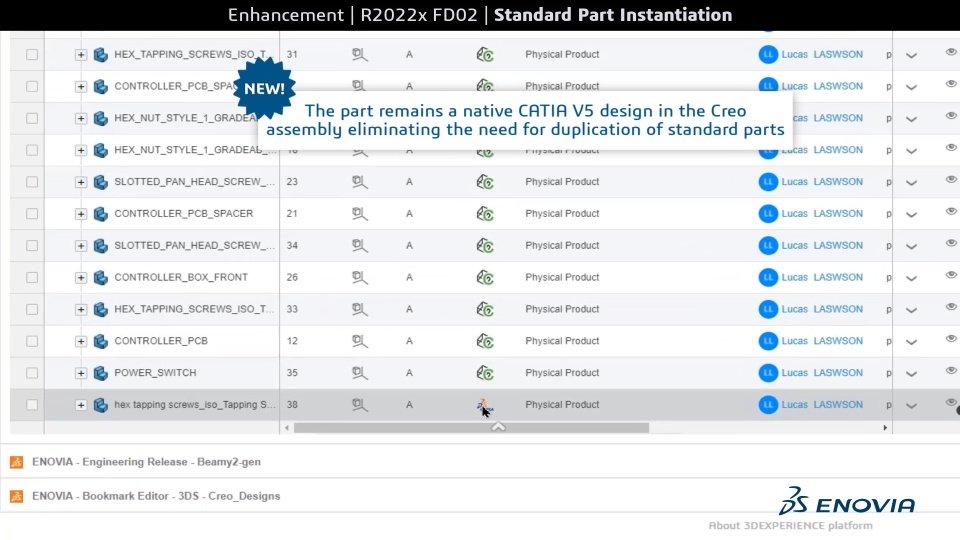Viewport: 960px width, 540px height.
Task: Tick checkbox for hex tapping screws_iso row 38
Action: point(32,405)
